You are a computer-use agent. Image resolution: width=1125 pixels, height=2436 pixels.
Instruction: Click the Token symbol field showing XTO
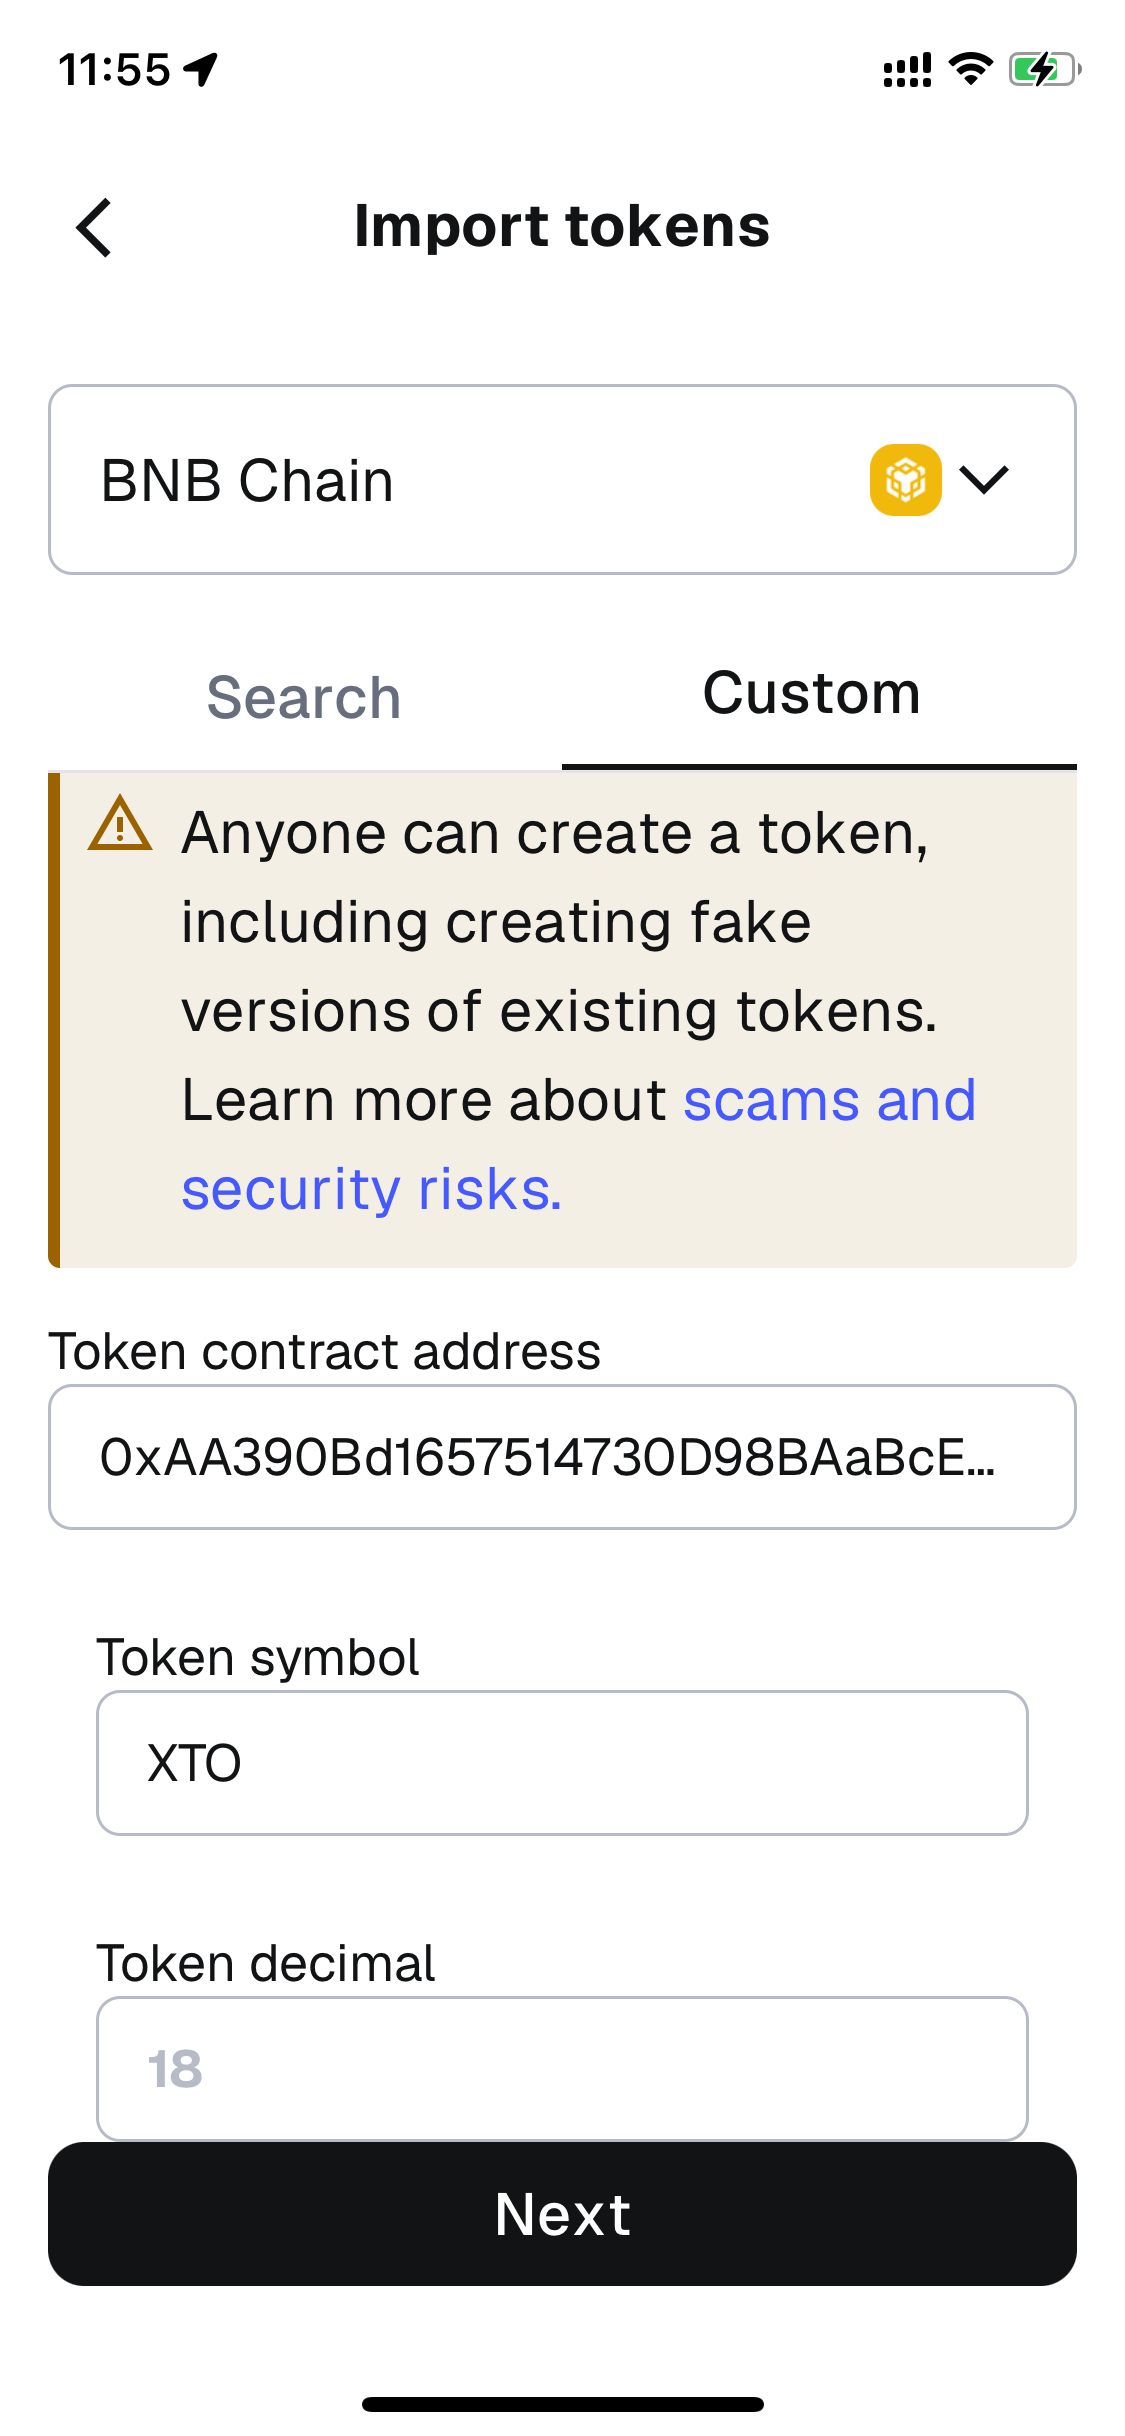point(562,1763)
